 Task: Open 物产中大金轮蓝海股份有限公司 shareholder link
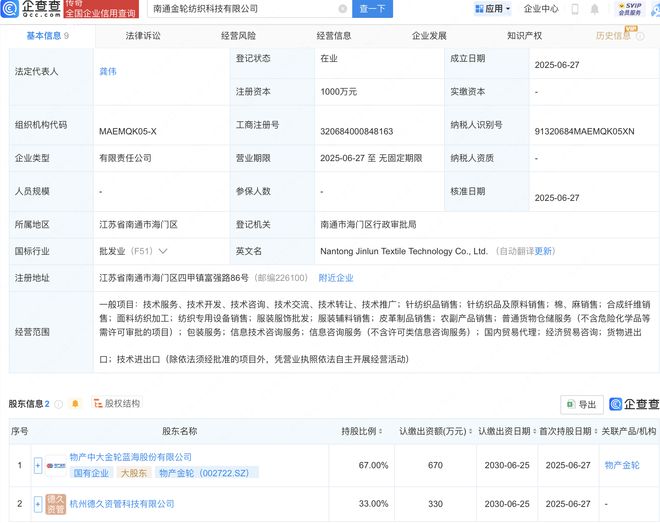(130, 457)
